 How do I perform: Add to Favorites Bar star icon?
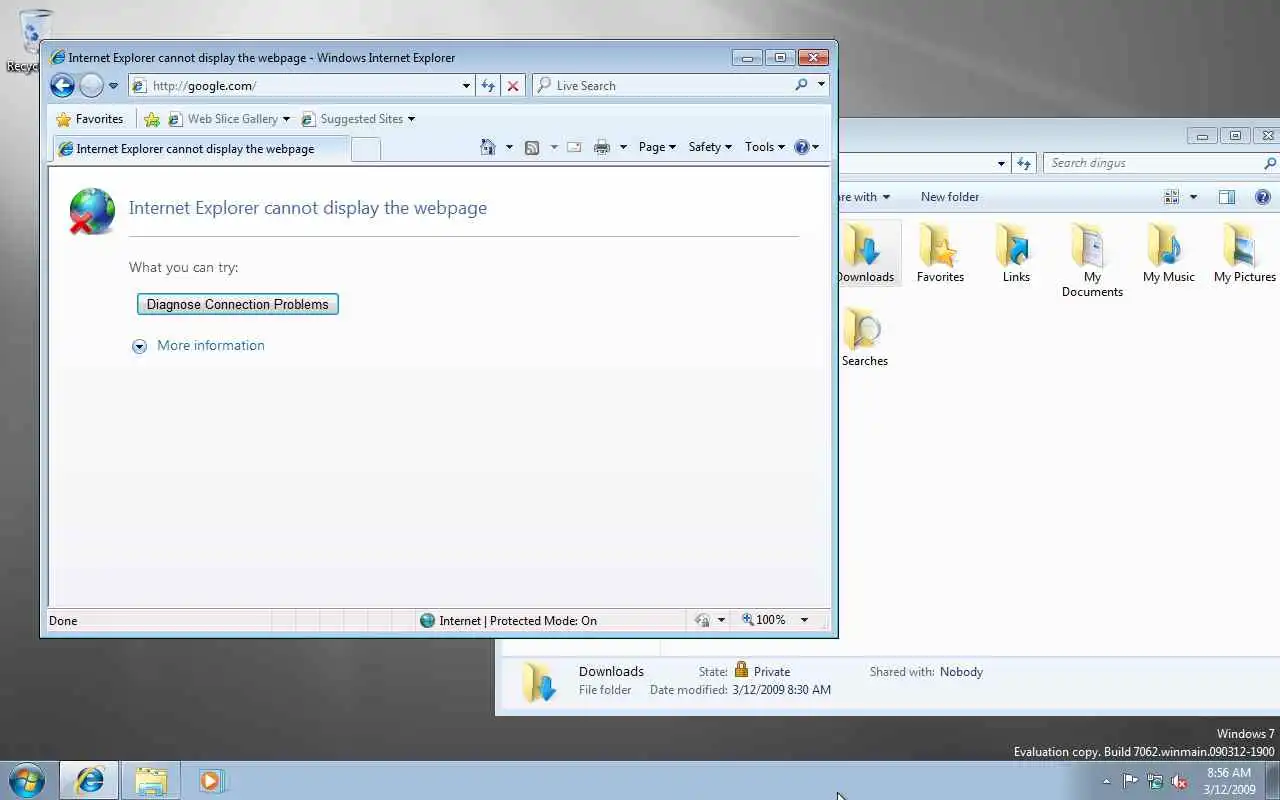(x=152, y=119)
